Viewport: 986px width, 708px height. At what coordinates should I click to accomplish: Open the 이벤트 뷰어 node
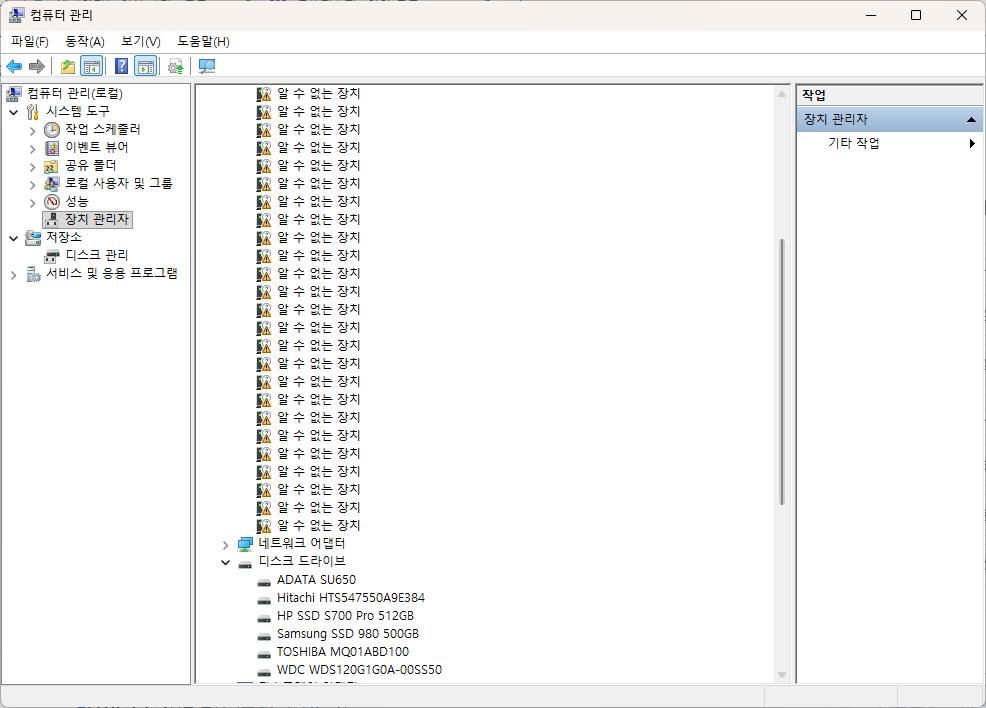tap(97, 147)
